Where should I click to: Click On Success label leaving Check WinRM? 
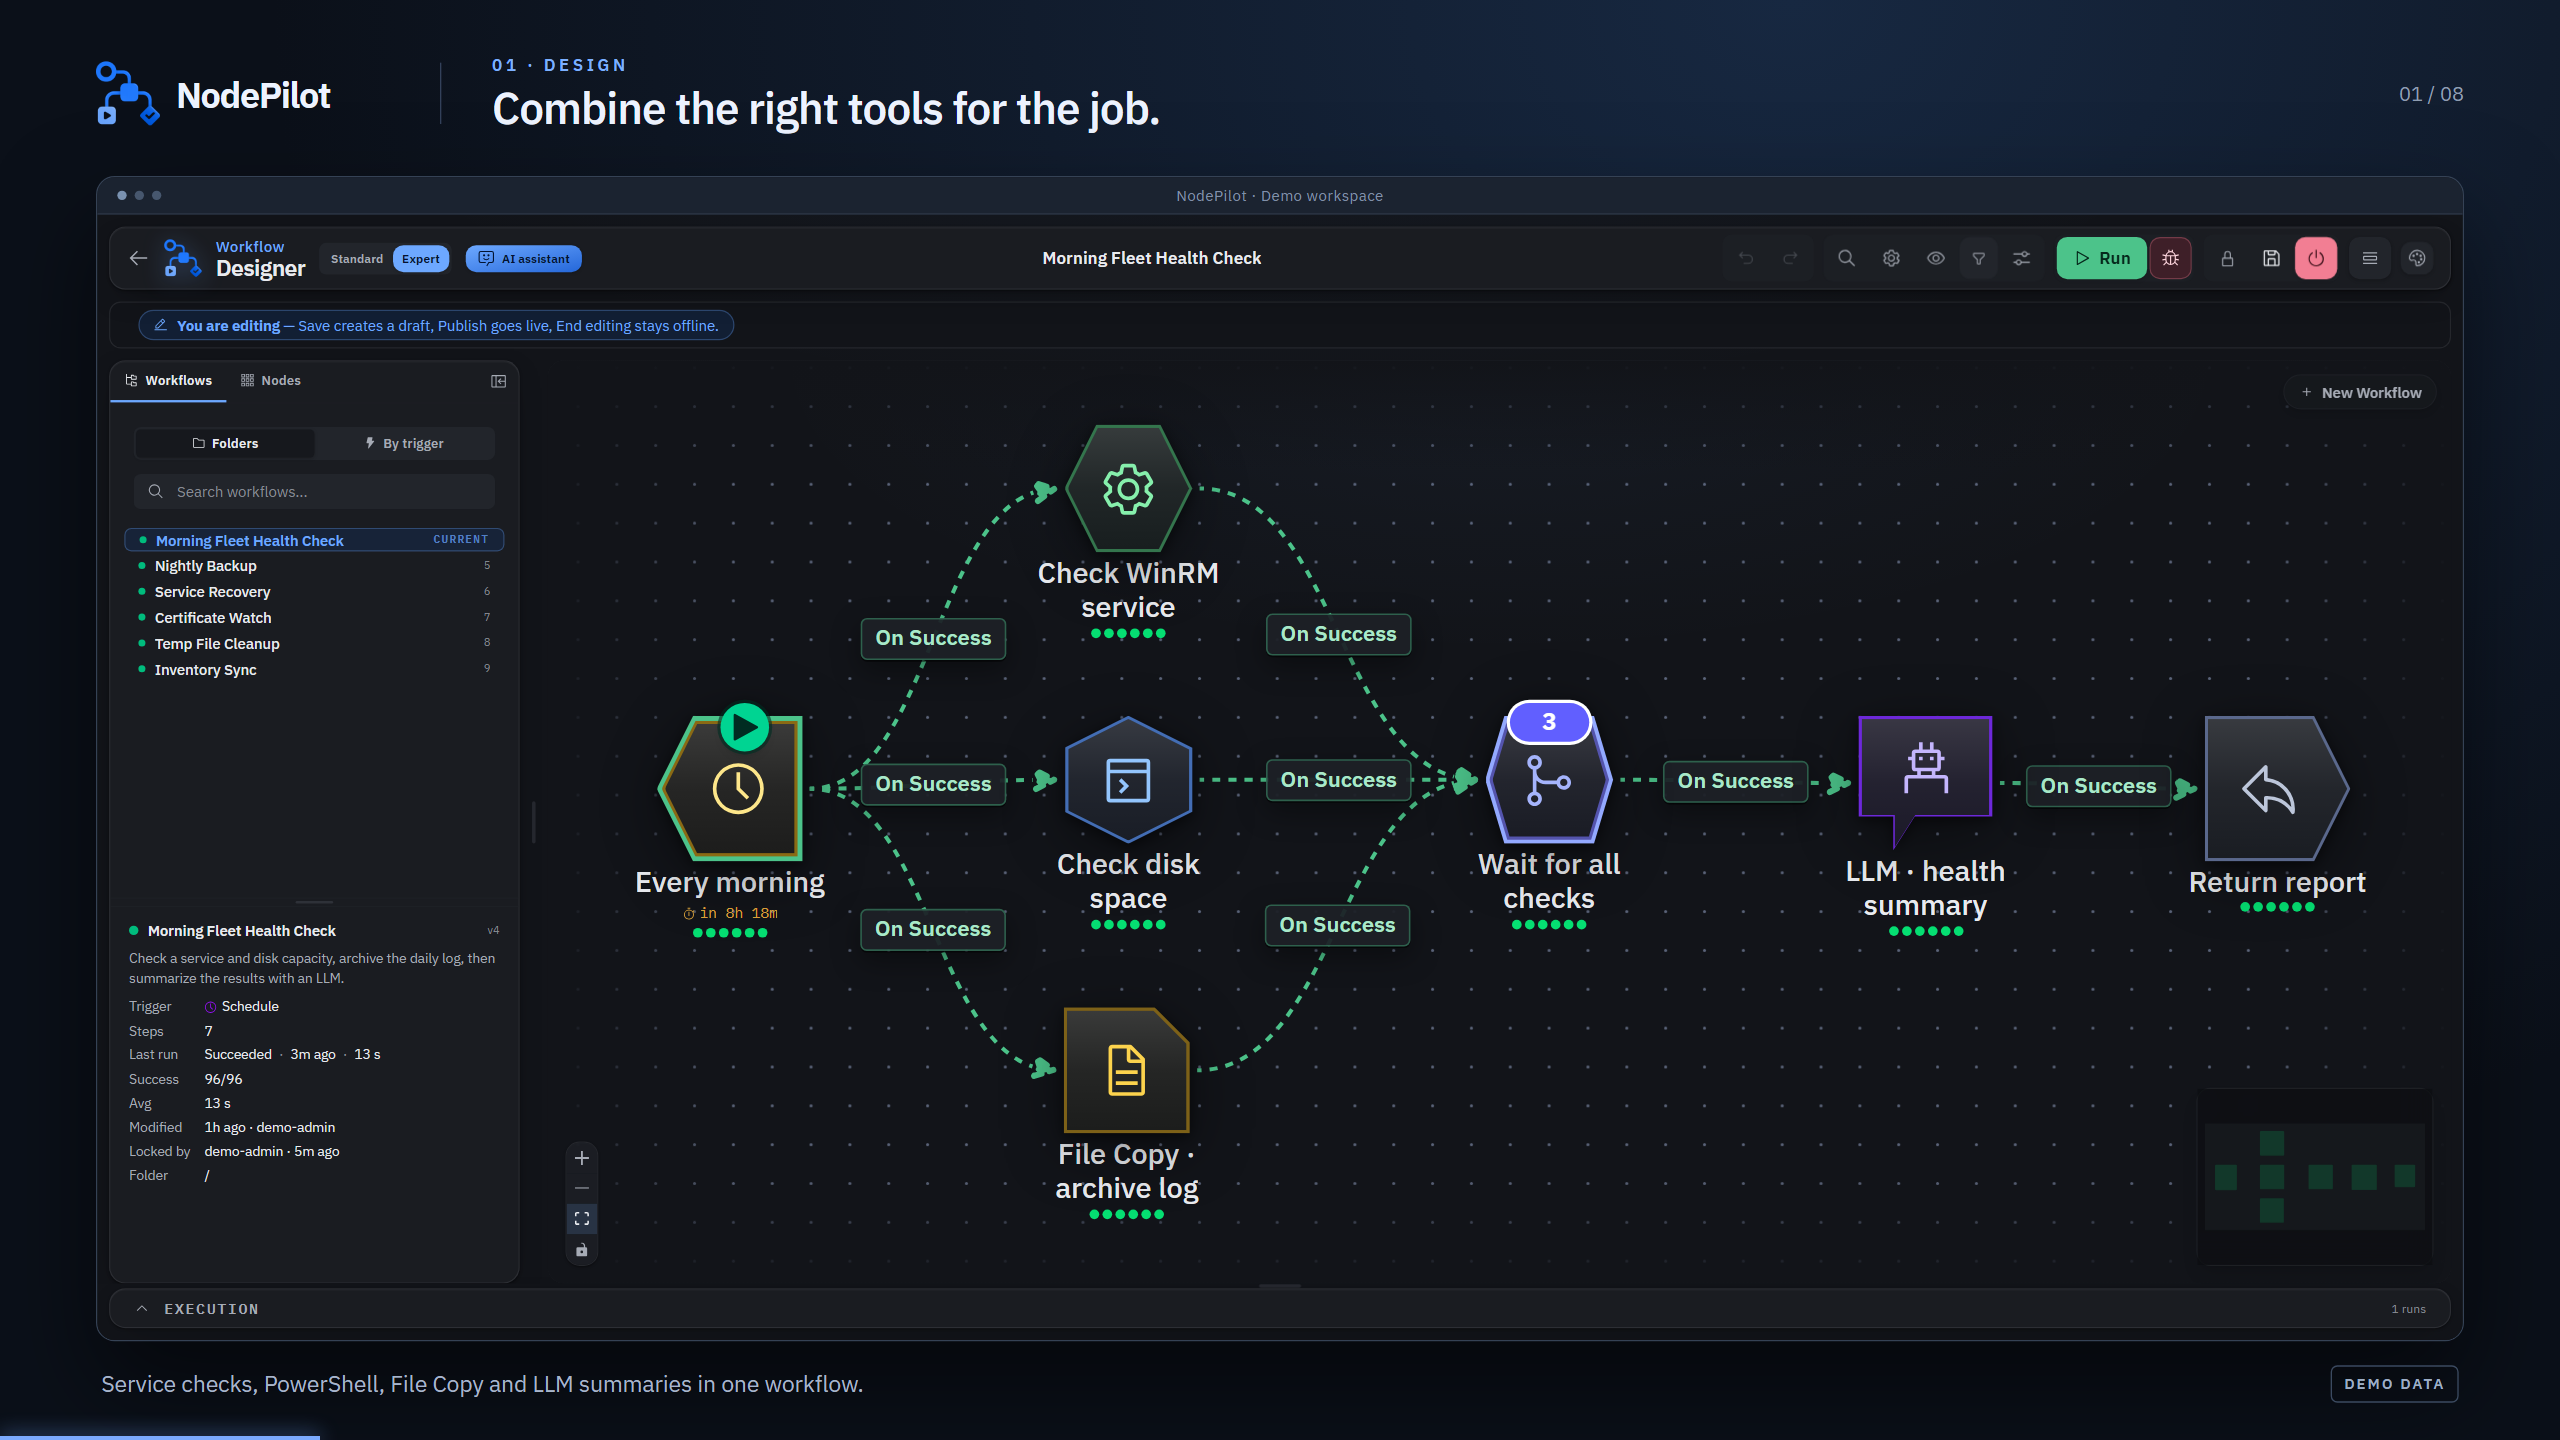coord(1338,634)
